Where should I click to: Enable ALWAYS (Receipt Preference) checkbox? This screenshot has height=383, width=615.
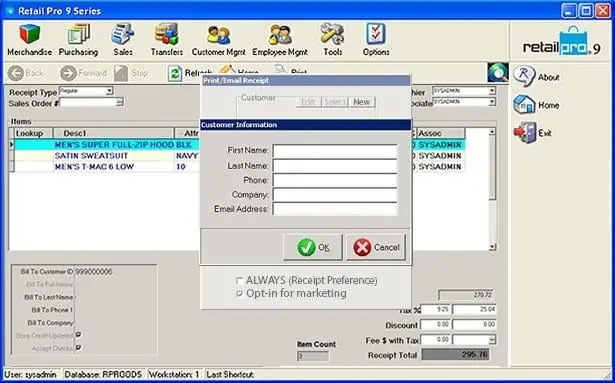(x=240, y=281)
